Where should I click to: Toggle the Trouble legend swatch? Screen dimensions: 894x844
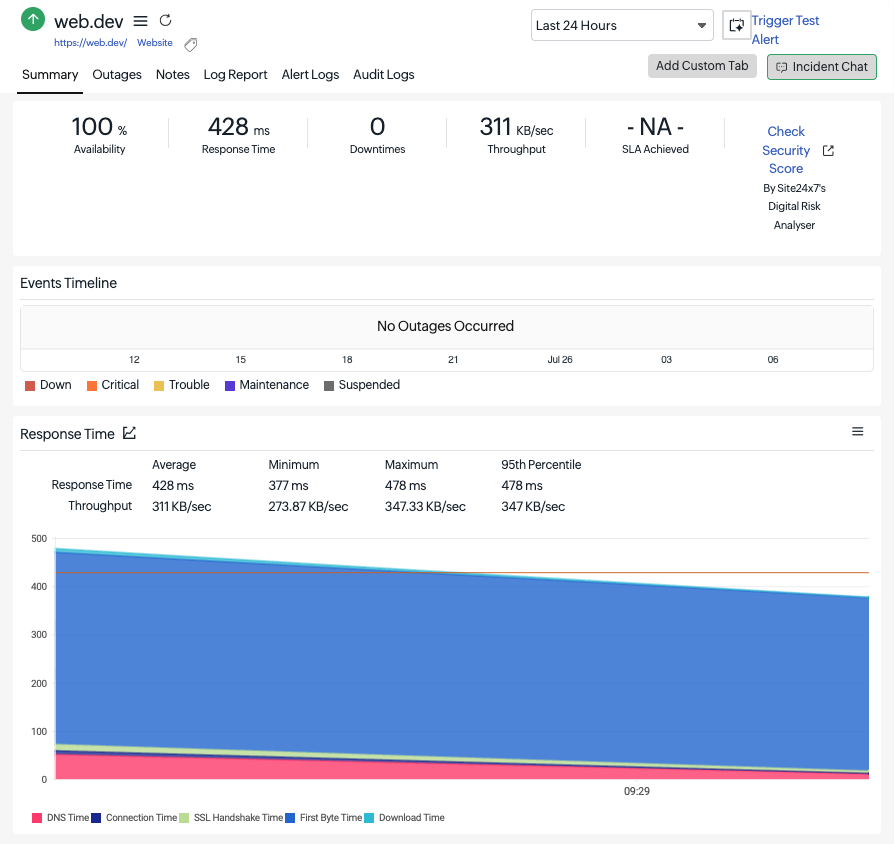click(159, 386)
